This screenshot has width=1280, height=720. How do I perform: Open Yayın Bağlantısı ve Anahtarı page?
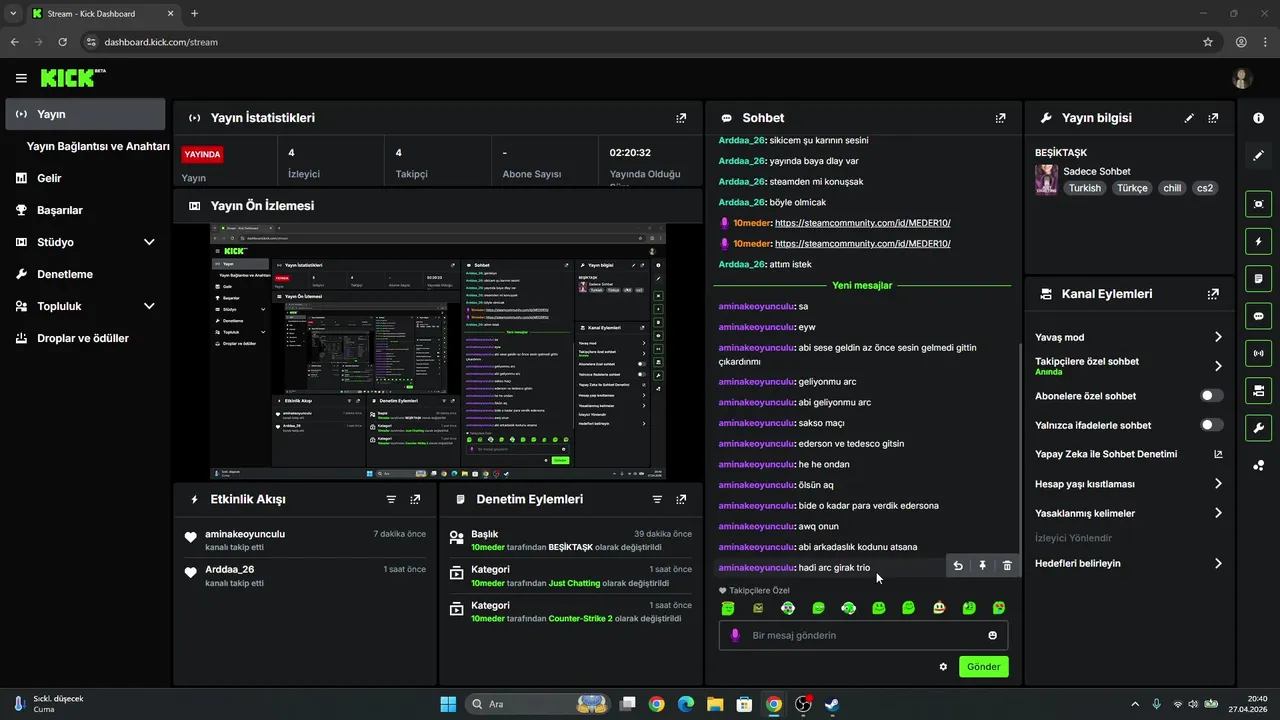pyautogui.click(x=98, y=146)
